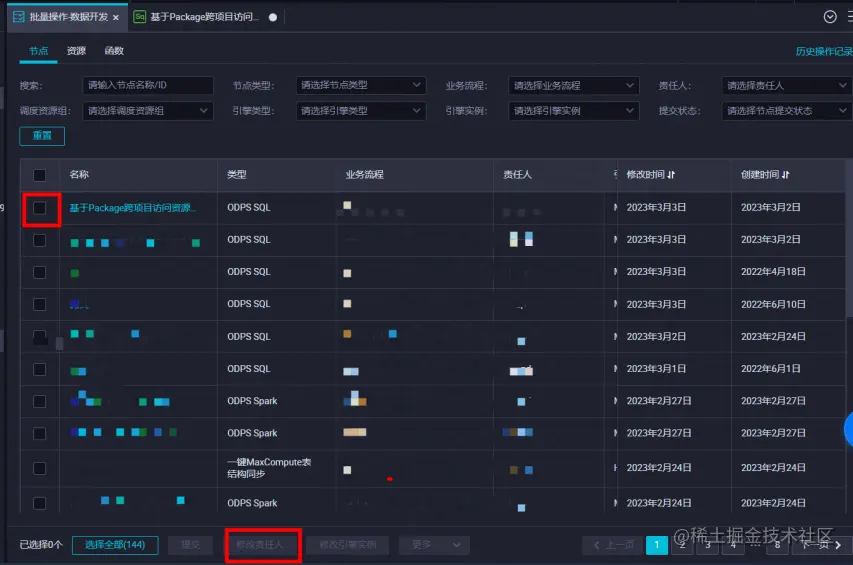The width and height of the screenshot is (853, 565).
Task: Check the ODPS SQL row modified 2023年3月2日
Action: pos(39,337)
